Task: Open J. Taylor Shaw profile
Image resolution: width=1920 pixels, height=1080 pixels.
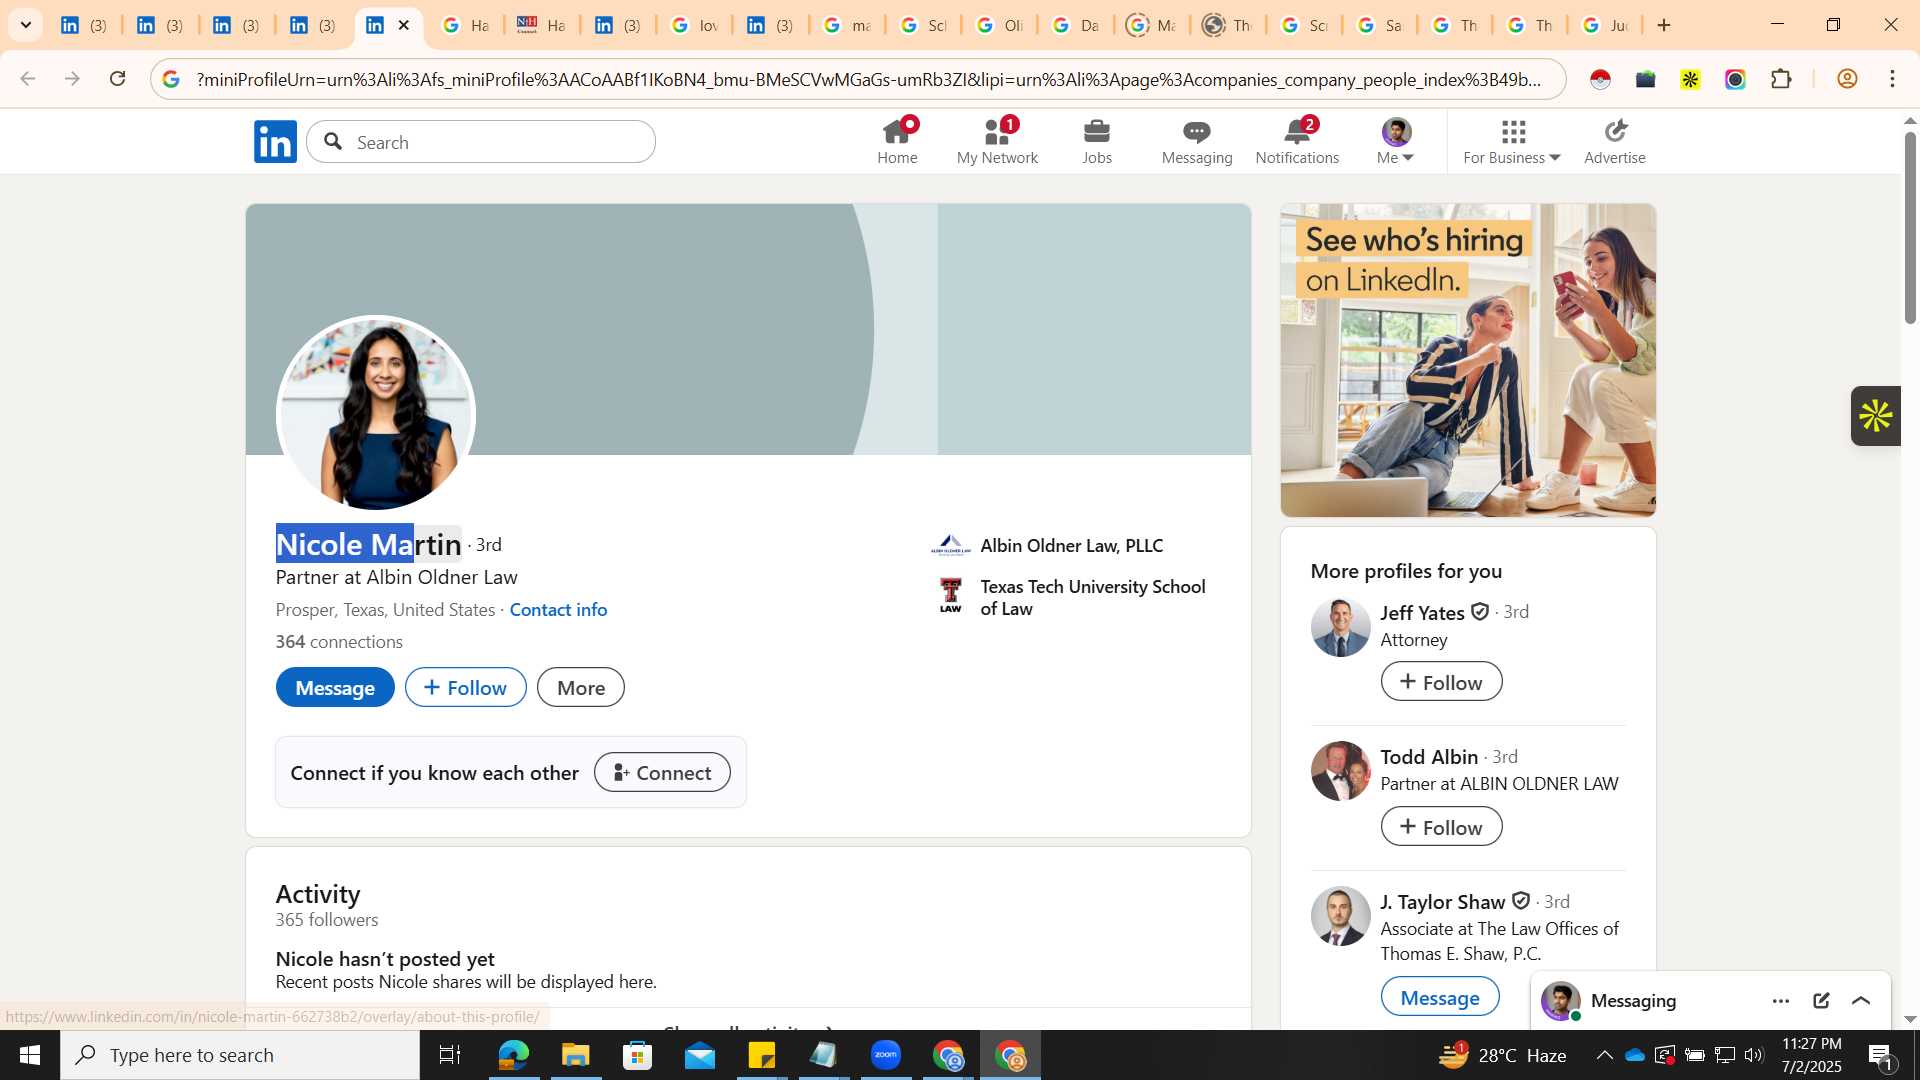Action: click(x=1442, y=902)
